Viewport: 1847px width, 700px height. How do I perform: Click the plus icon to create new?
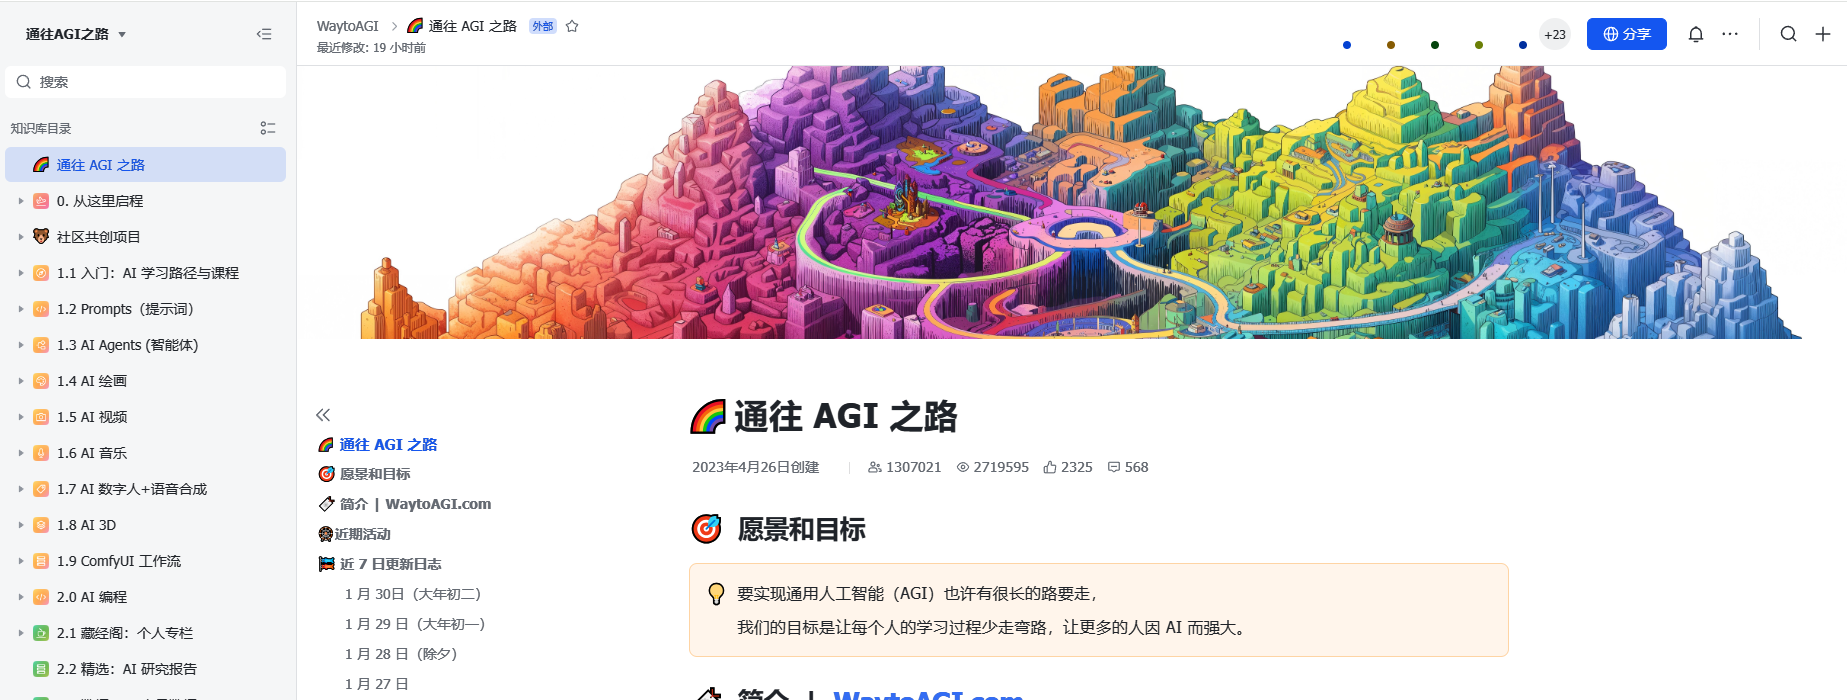1823,34
